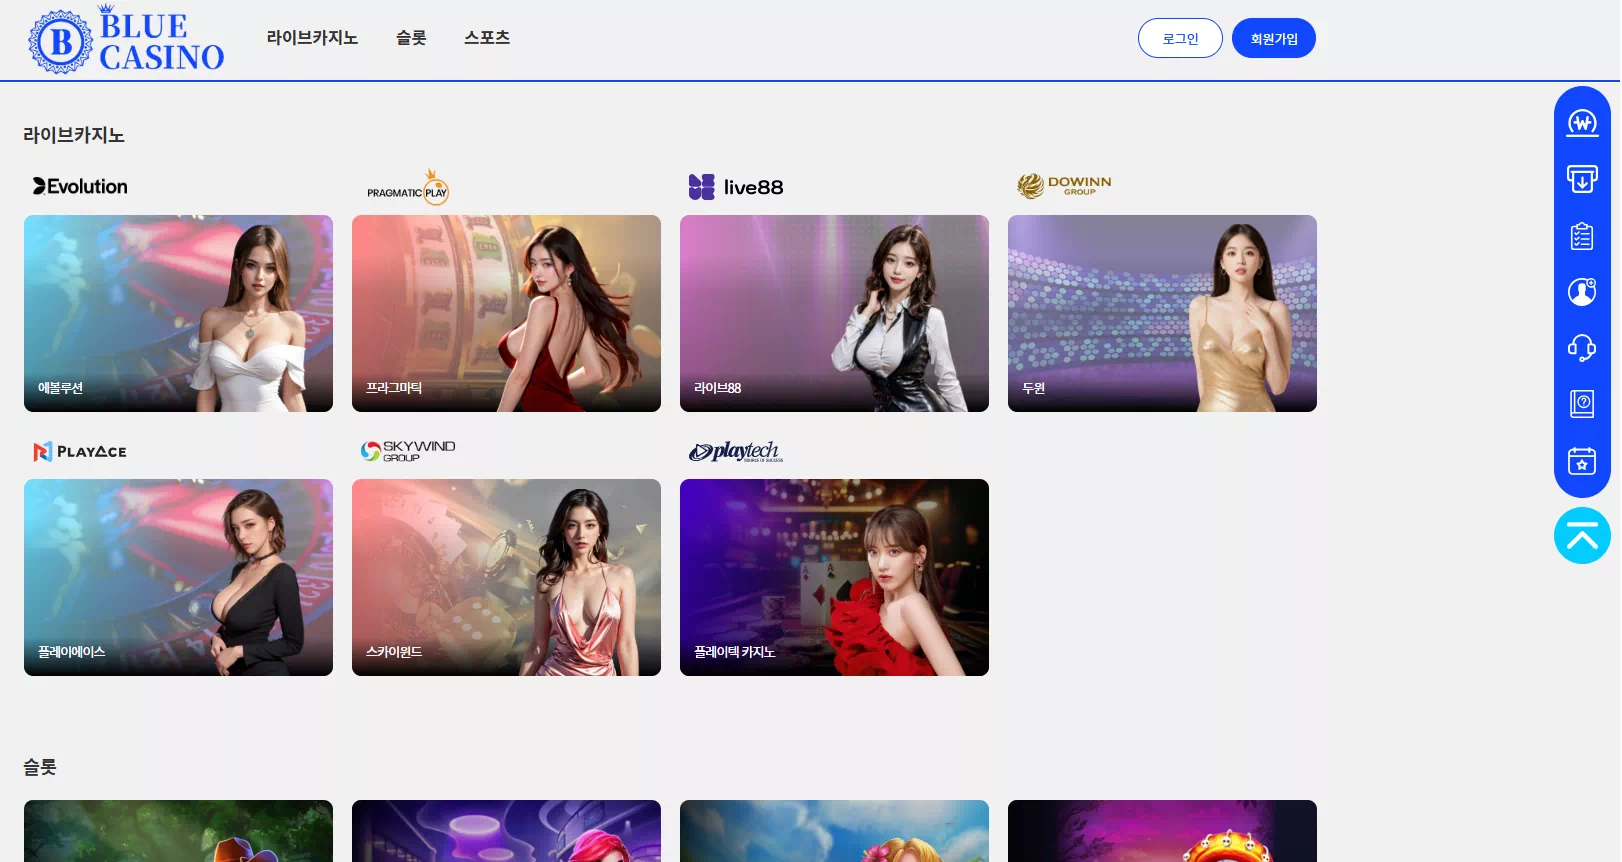Open the calendar star events icon
Viewport: 1622px width, 862px height.
click(1582, 461)
